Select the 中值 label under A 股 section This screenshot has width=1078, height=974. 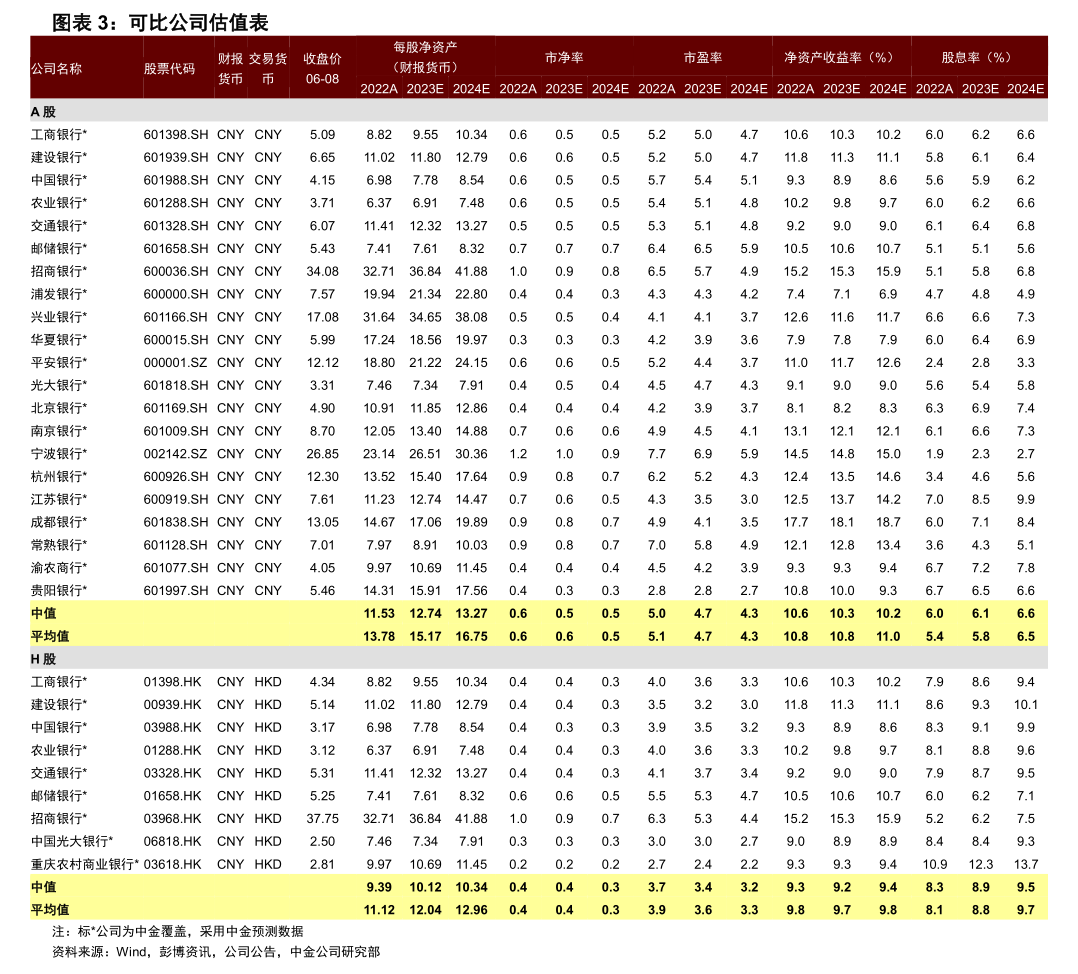point(44,613)
